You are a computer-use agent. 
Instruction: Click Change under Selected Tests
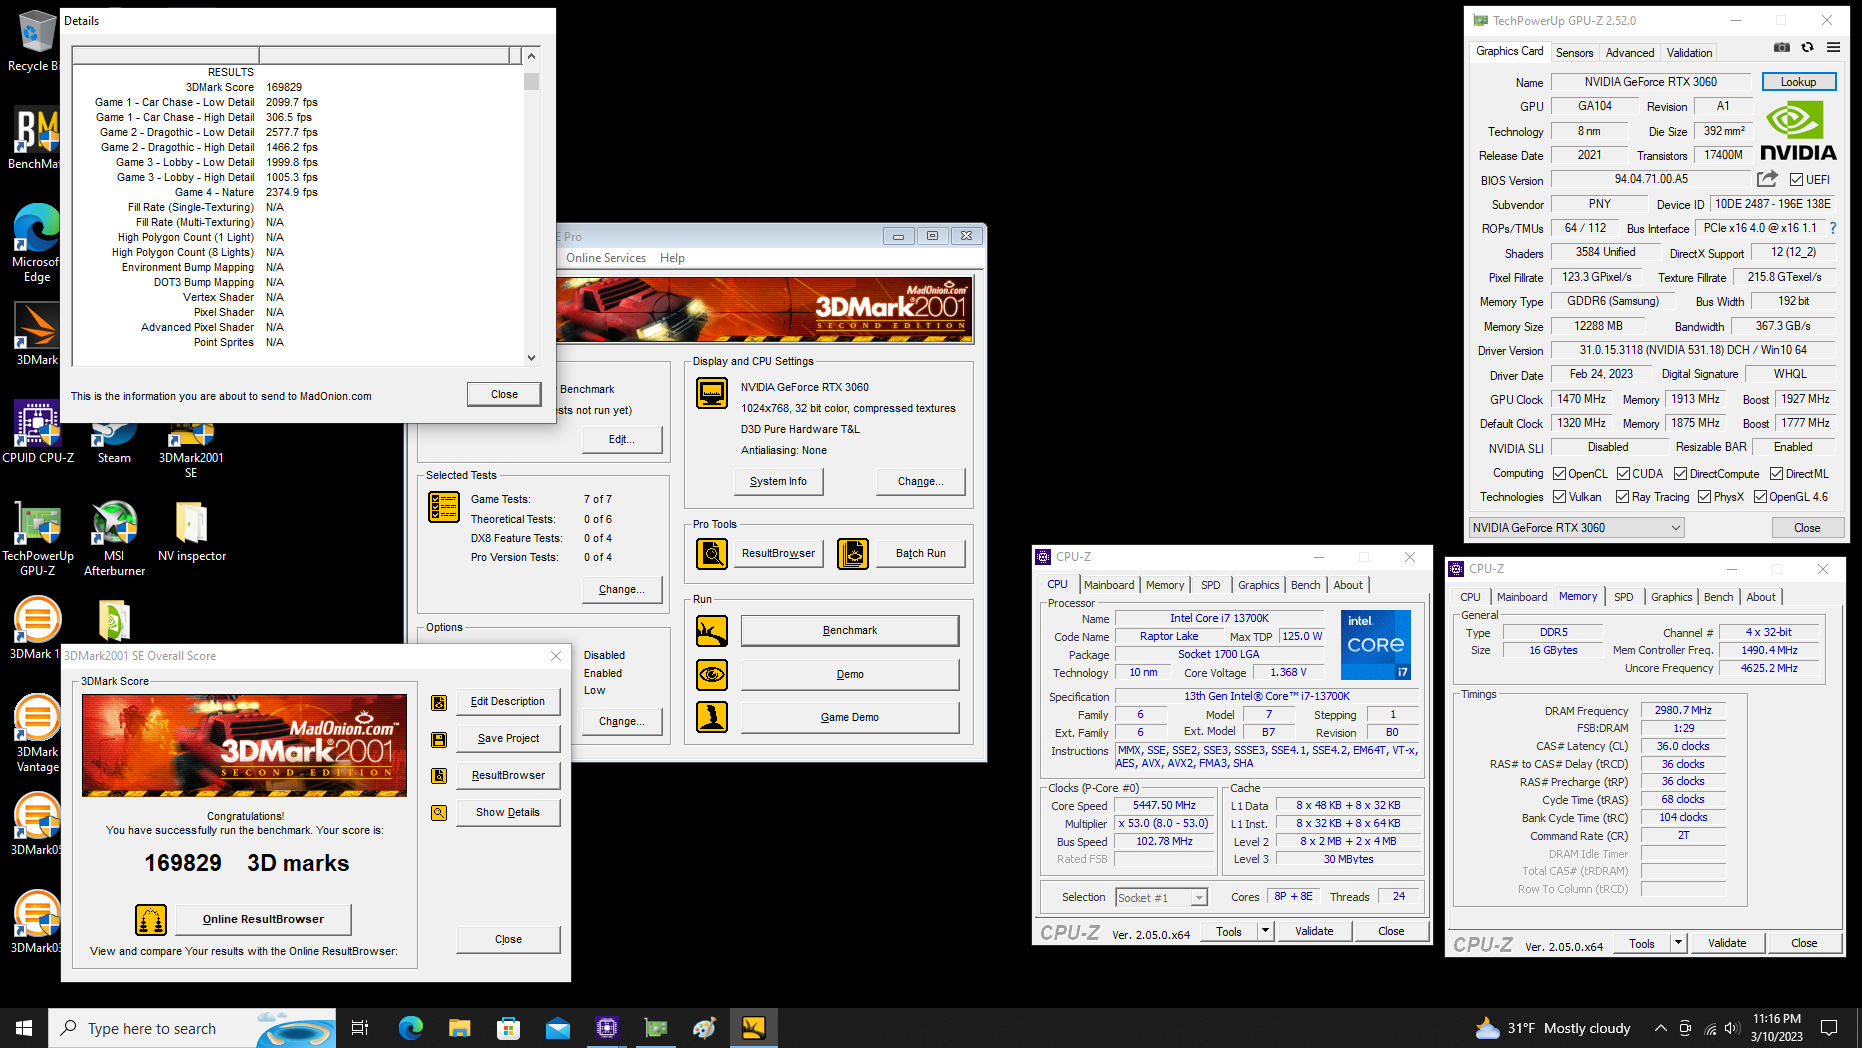click(621, 590)
